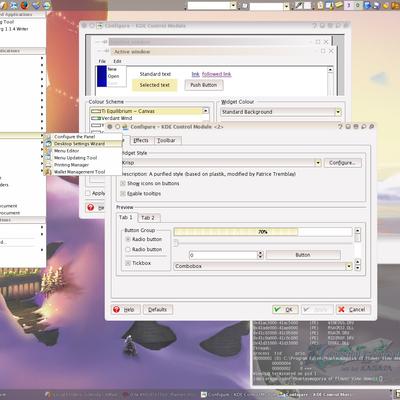Open the Standard Background widget colour dropdown

(281, 112)
